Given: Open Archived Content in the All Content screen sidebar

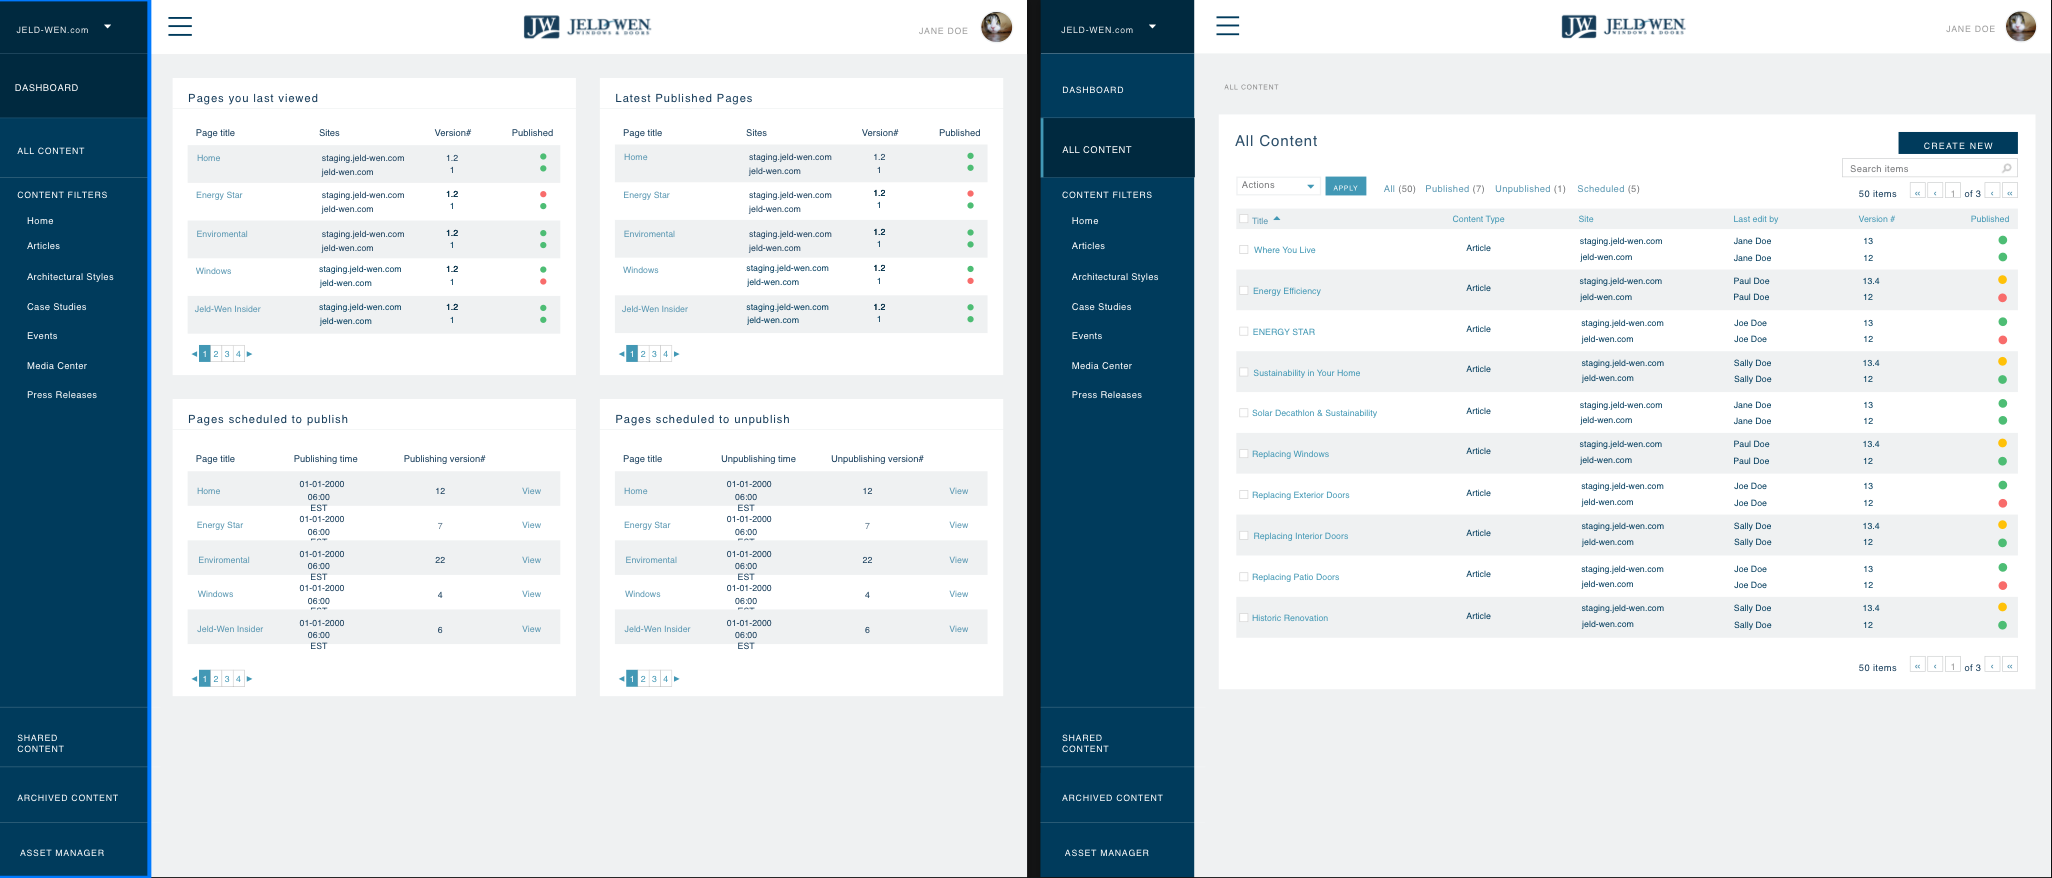Looking at the screenshot, I should [x=1112, y=798].
